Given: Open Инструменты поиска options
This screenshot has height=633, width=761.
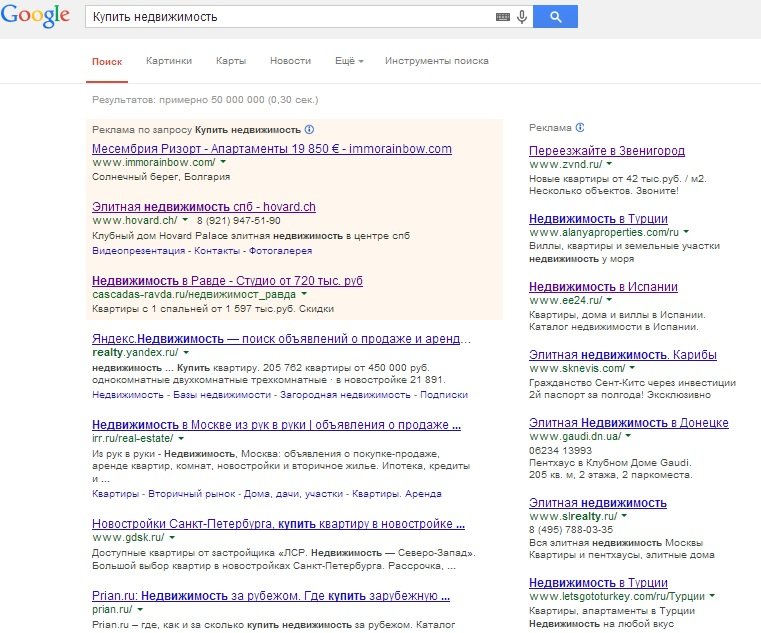Looking at the screenshot, I should click(x=436, y=61).
